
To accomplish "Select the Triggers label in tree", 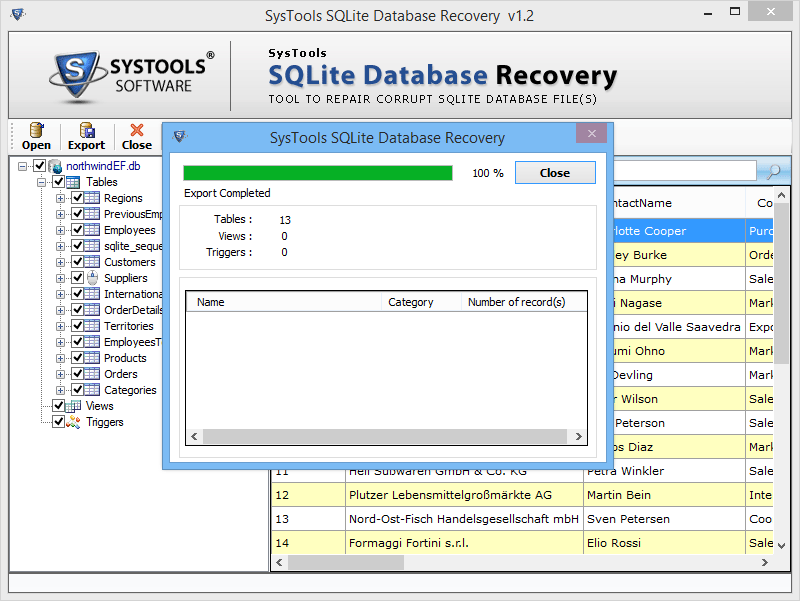I will pyautogui.click(x=105, y=422).
